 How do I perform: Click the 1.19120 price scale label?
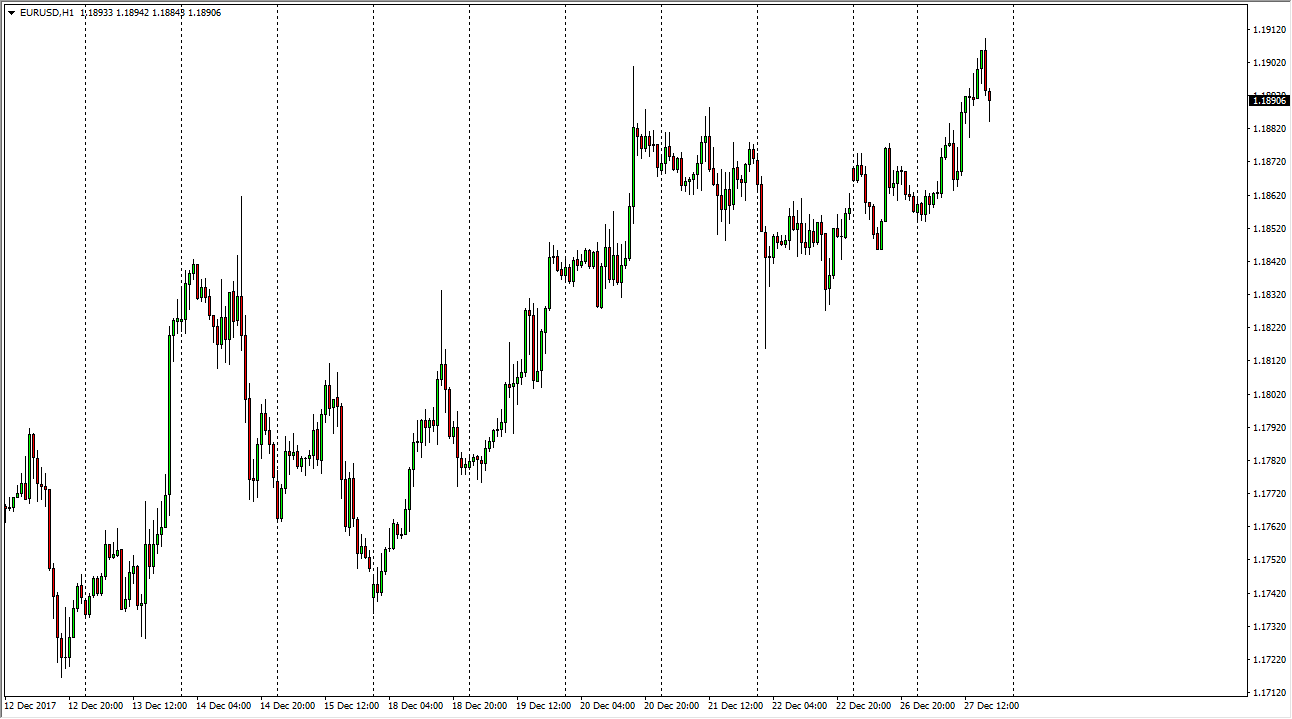click(1269, 30)
